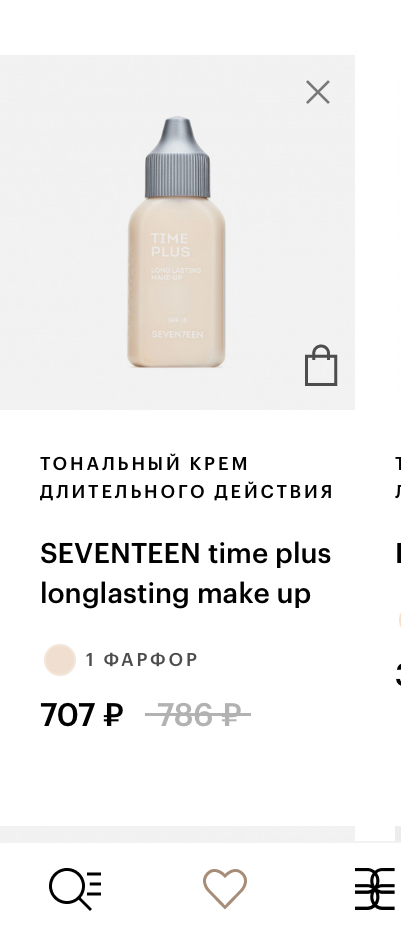The height and width of the screenshot is (939, 401).
Task: Tap the store logo icon in bottom bar
Action: pos(376,889)
